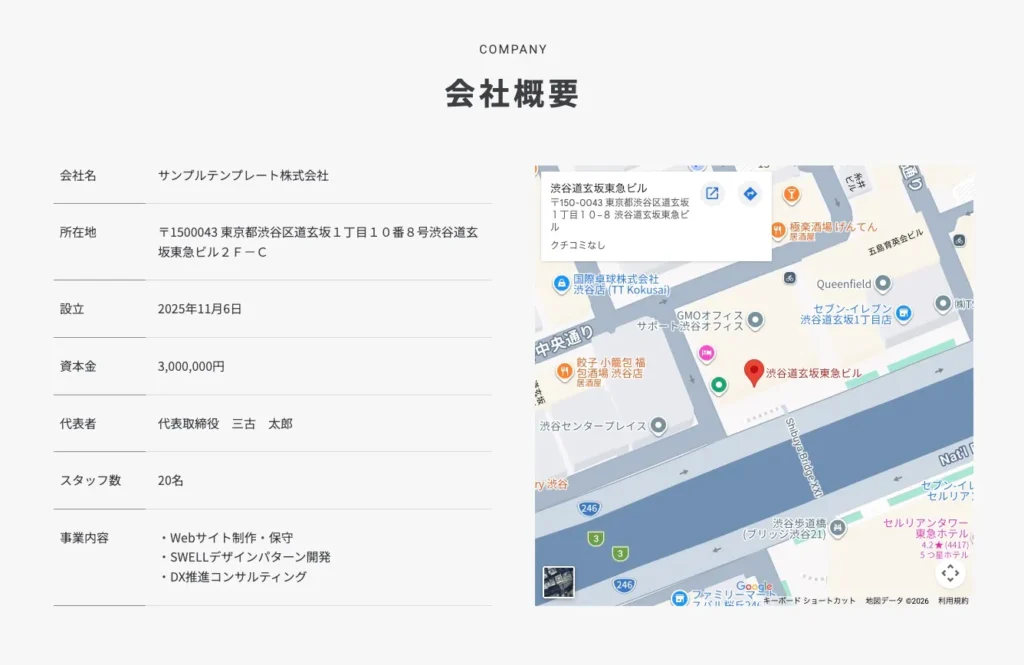Open the share icon on the info card
Viewport: 1024px width, 665px height.
click(711, 193)
